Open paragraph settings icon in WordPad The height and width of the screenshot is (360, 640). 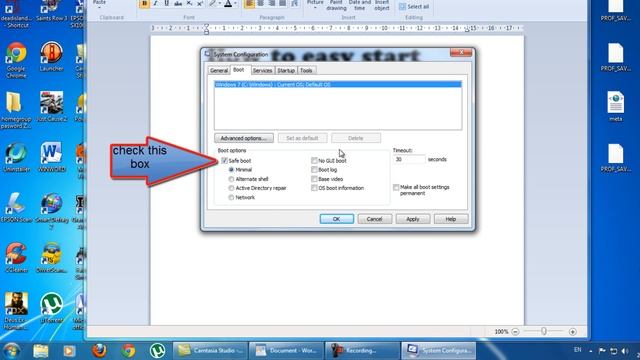[x=294, y=4]
